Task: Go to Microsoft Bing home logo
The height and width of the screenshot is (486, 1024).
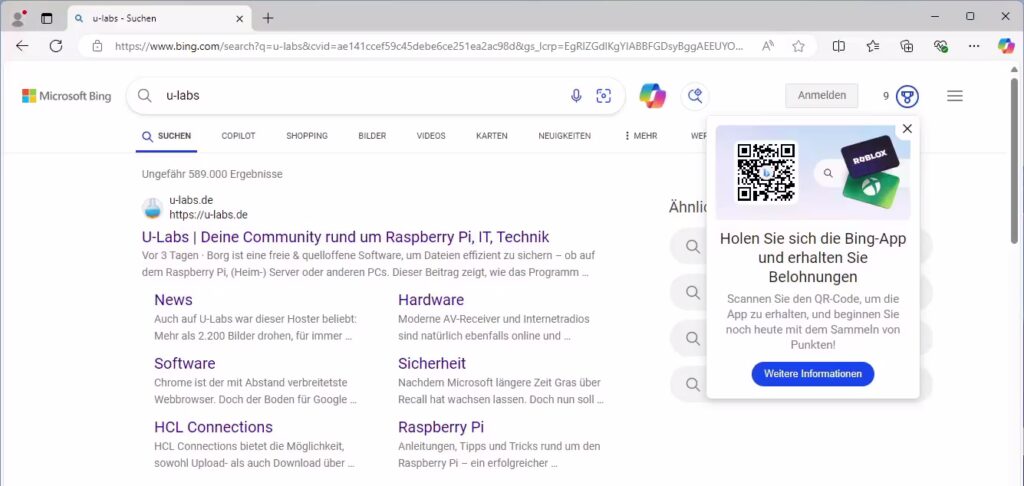Action: point(67,96)
